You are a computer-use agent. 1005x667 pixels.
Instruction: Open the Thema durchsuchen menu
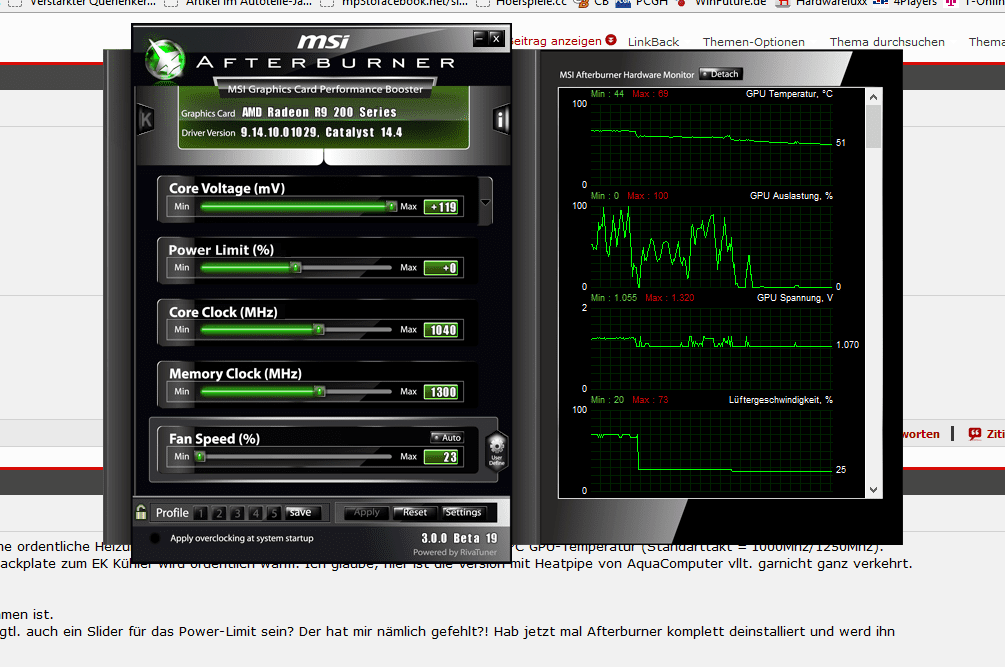coord(887,42)
